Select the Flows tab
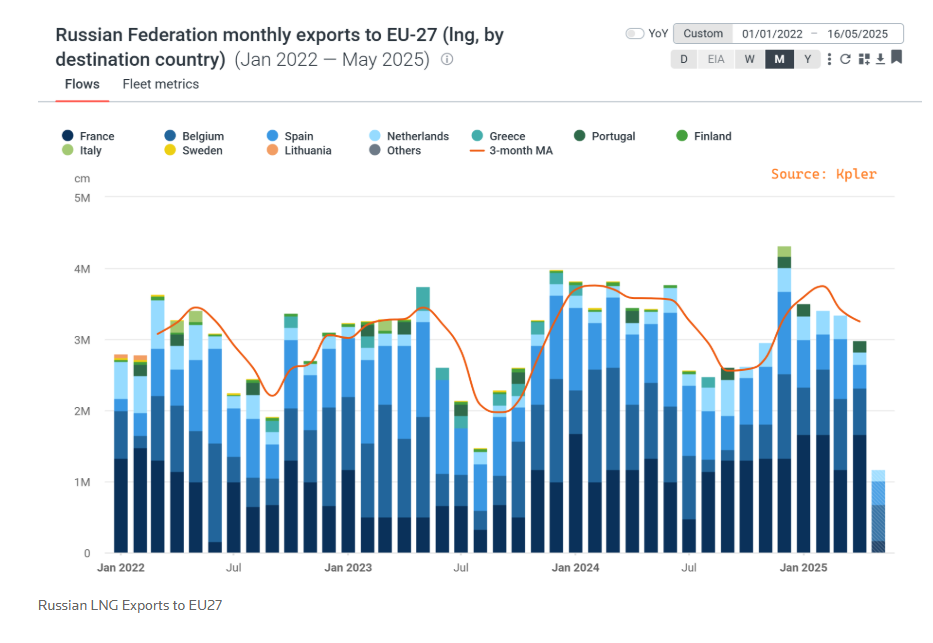 (x=82, y=84)
